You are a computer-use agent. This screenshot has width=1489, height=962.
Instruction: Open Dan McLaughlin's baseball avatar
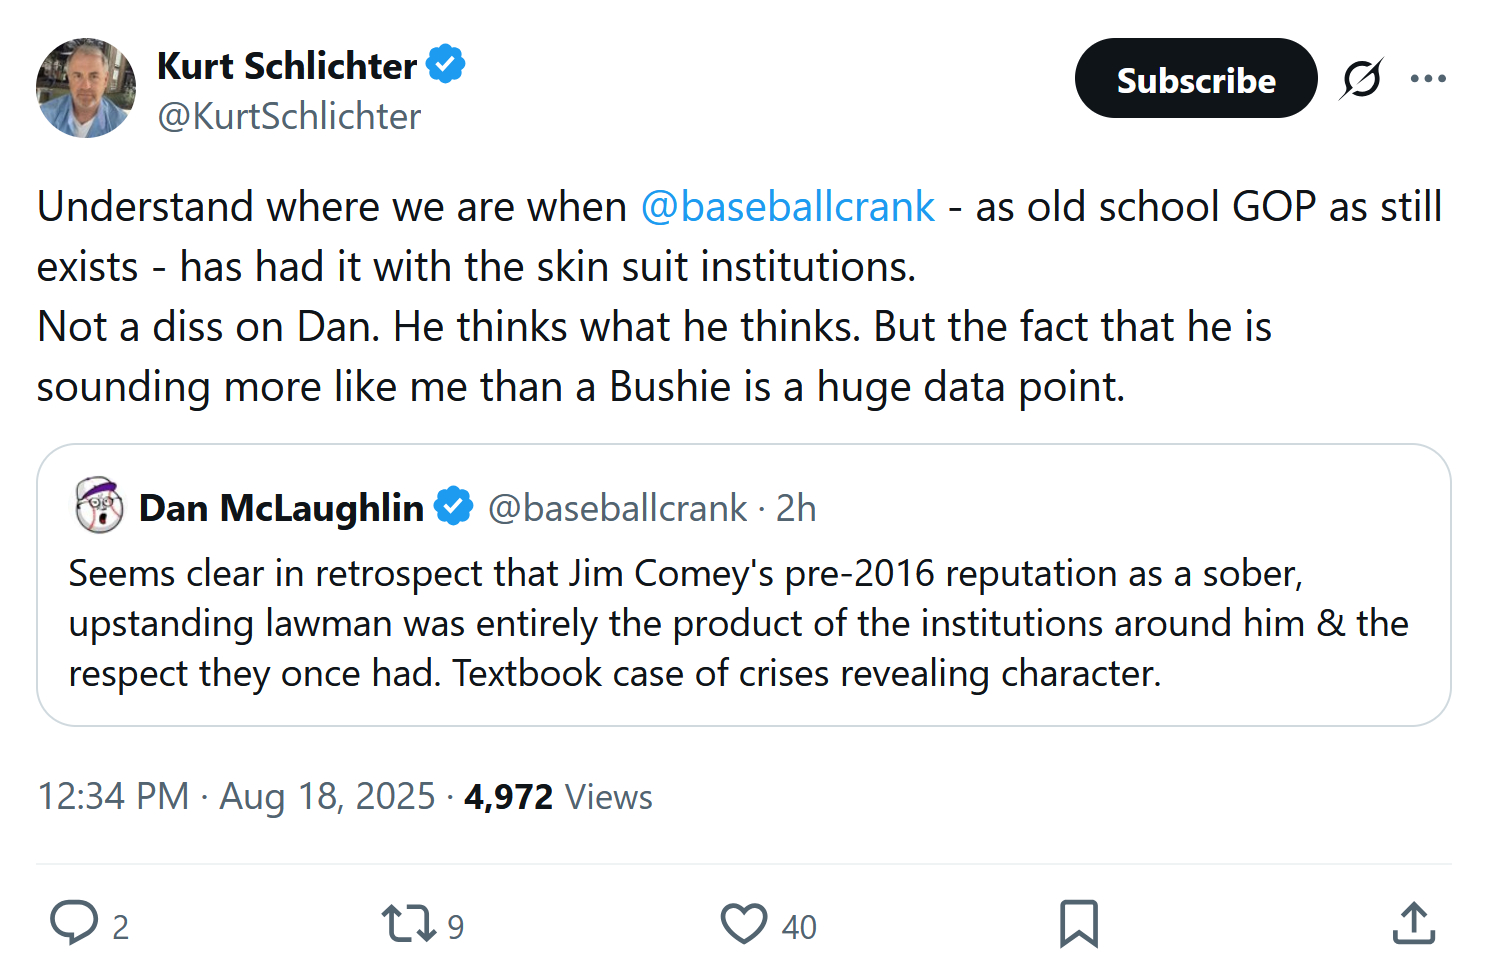pos(99,506)
